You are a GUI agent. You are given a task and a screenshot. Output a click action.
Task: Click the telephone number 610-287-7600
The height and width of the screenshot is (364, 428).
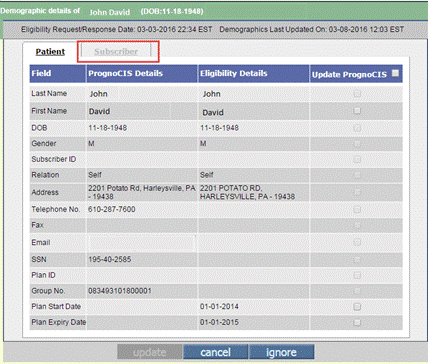pyautogui.click(x=112, y=209)
